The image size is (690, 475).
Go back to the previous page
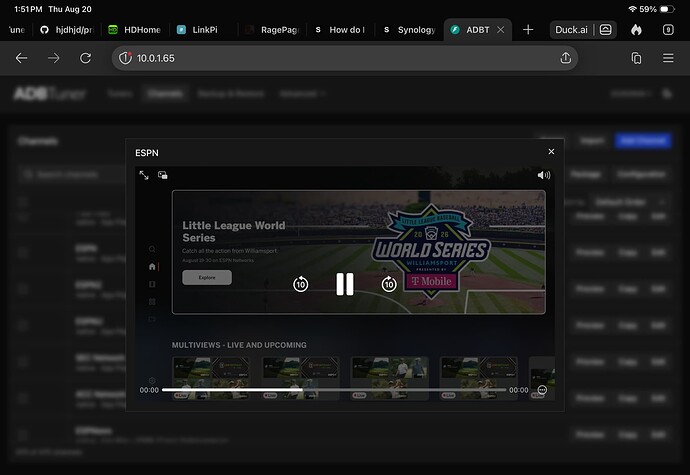click(21, 58)
